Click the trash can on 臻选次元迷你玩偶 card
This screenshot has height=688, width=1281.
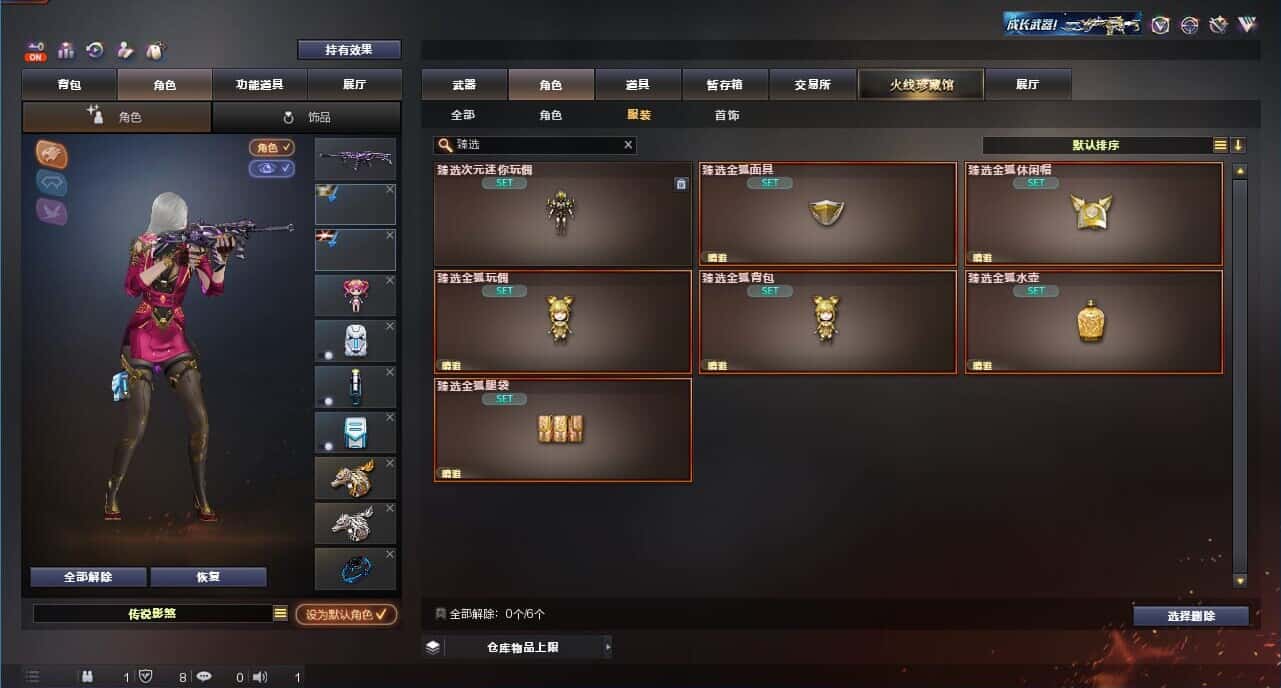click(681, 184)
